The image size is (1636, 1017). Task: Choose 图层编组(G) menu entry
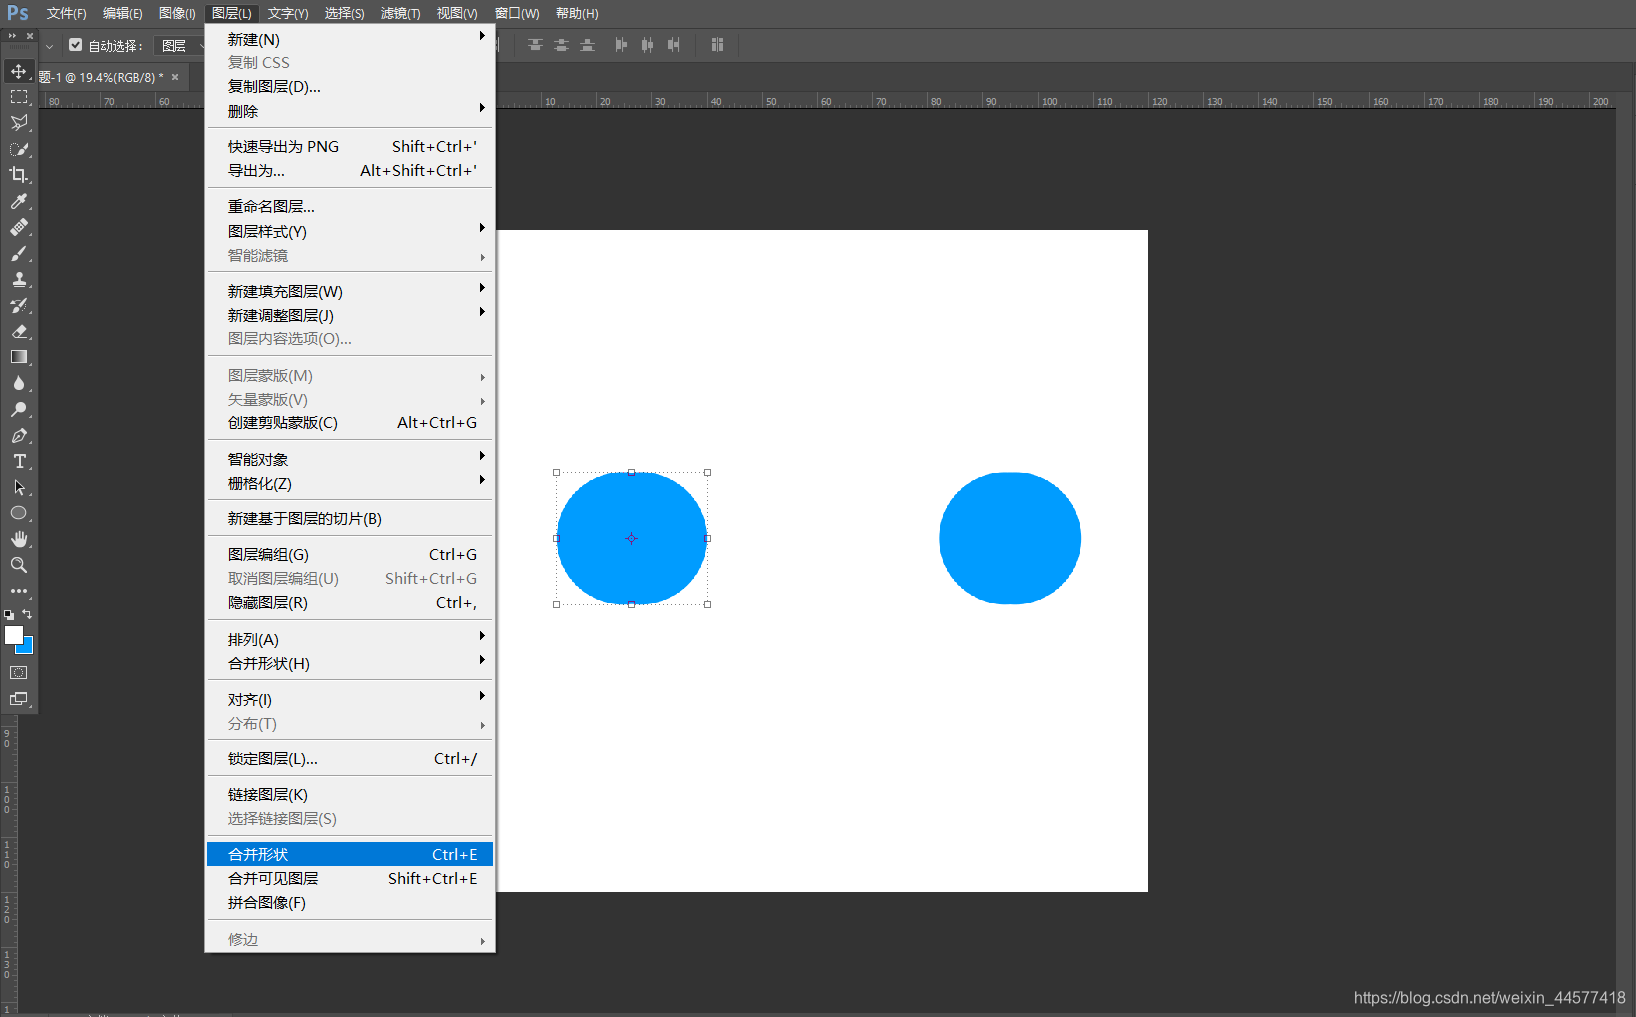pos(350,554)
